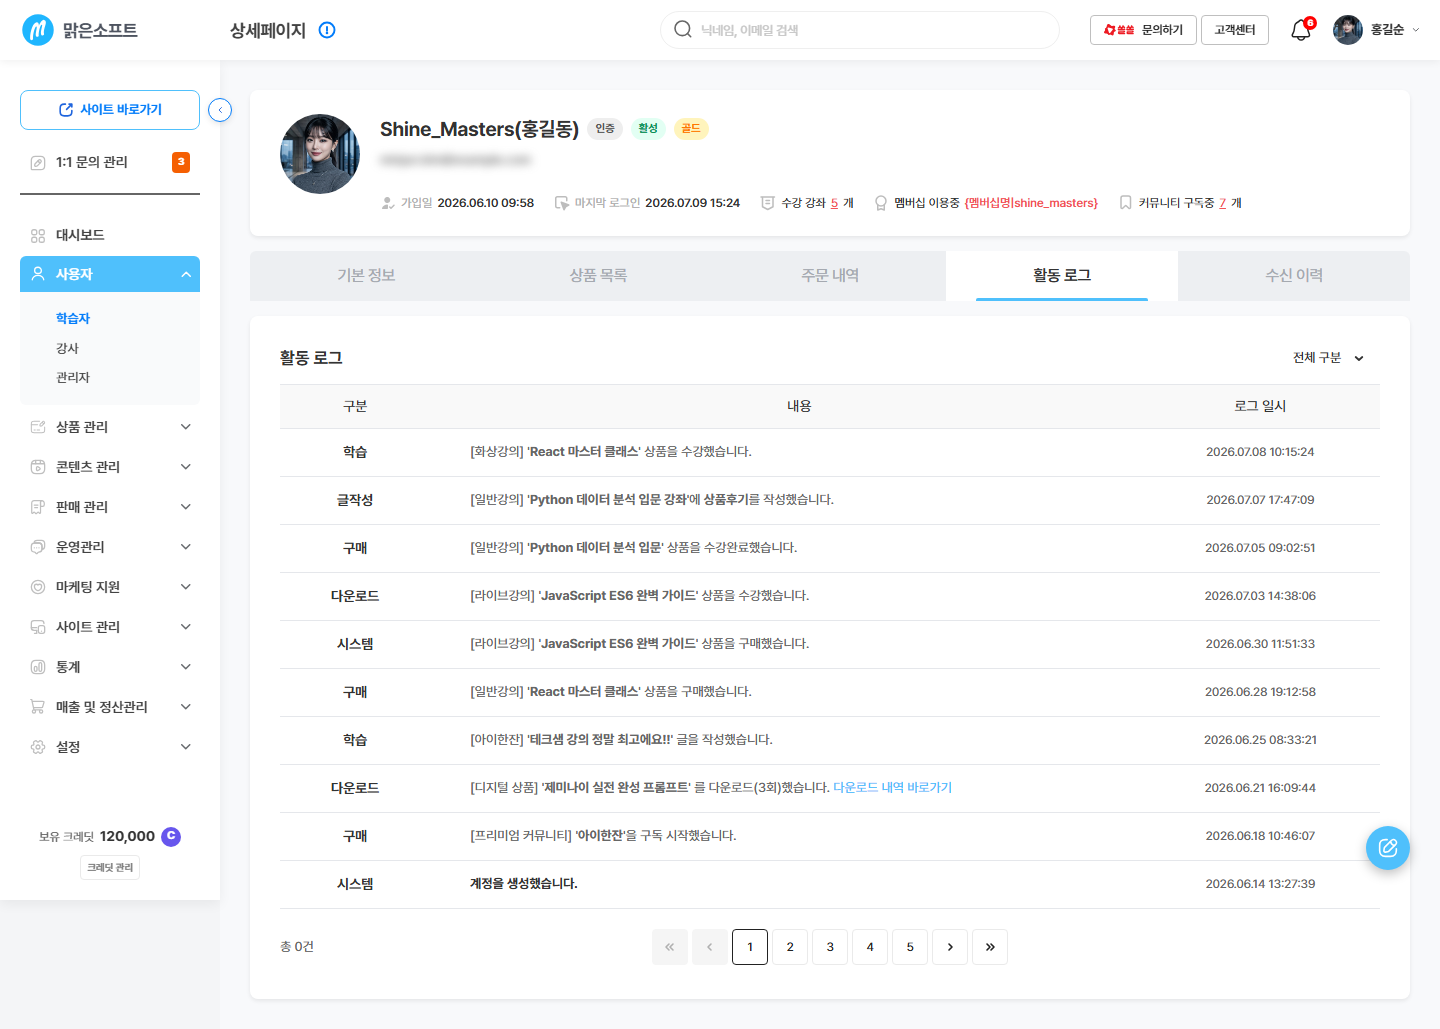Click the 고객센터 button

1235,30
